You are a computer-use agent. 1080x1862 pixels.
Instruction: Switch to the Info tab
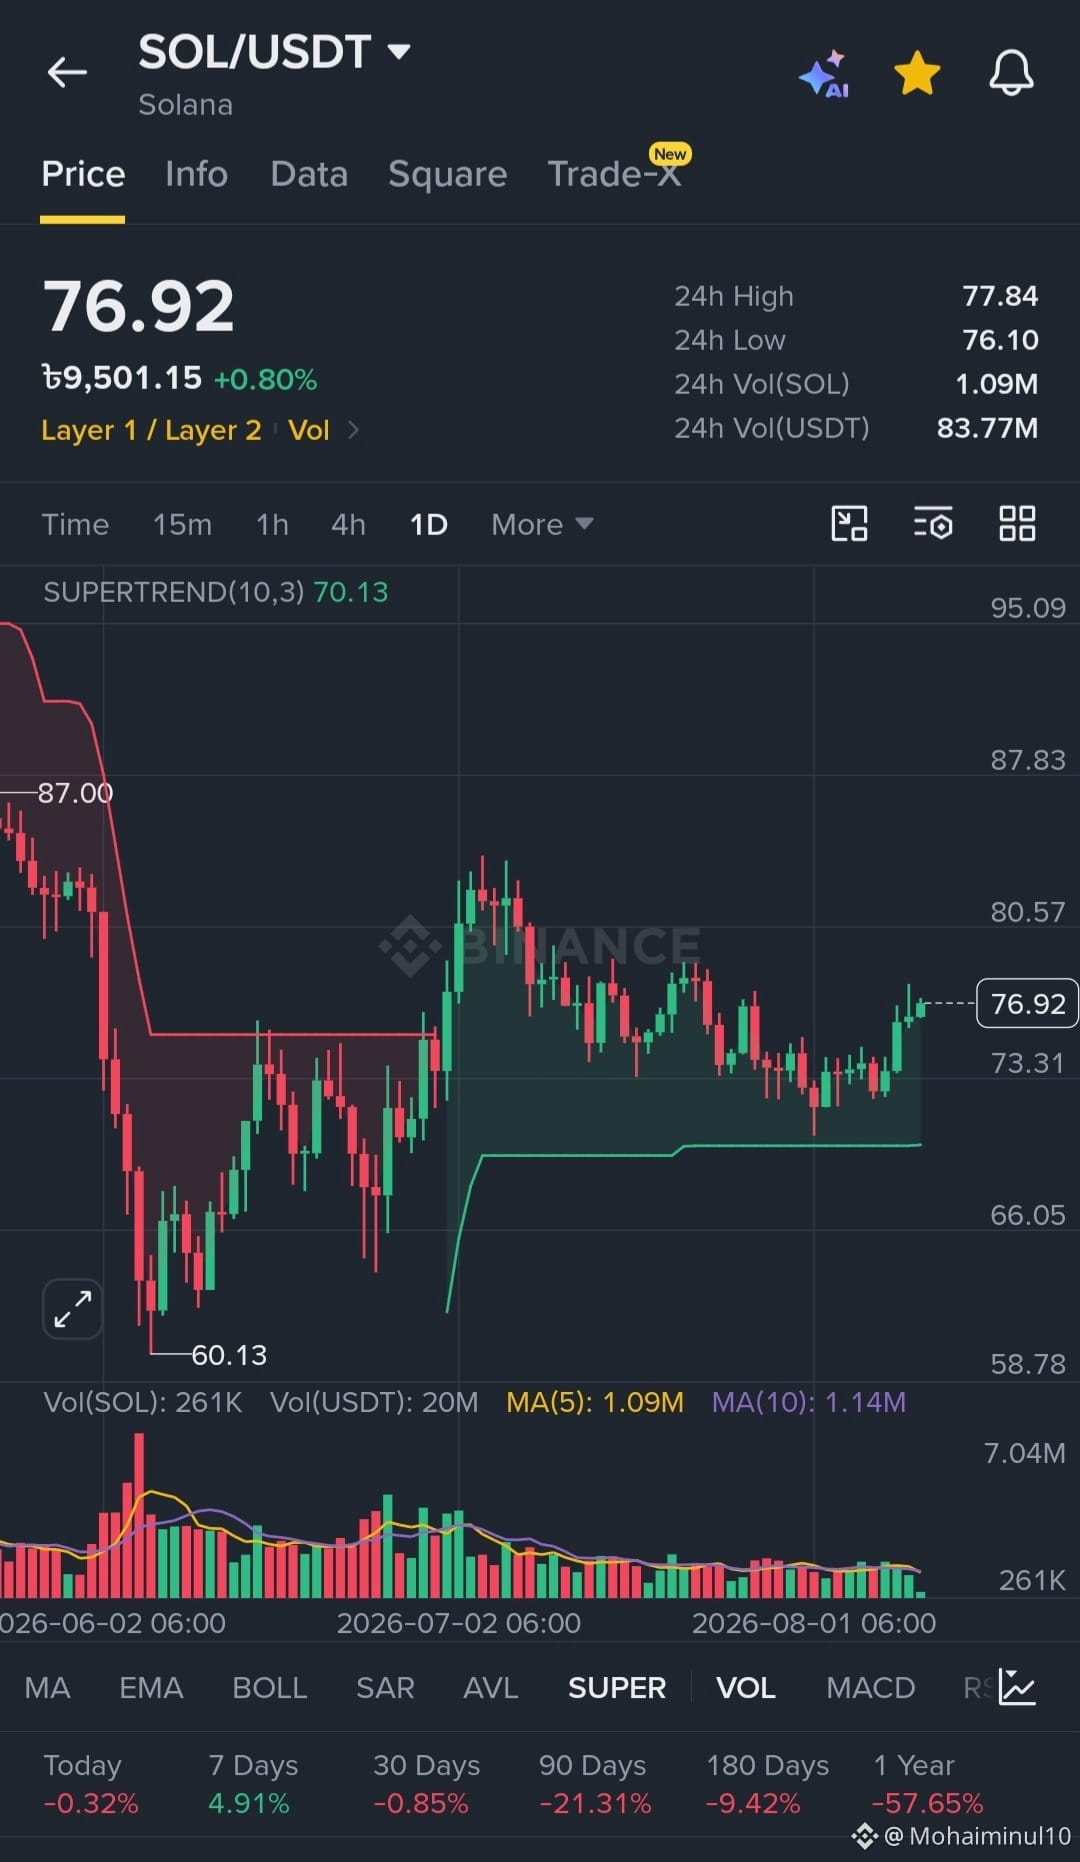point(196,174)
